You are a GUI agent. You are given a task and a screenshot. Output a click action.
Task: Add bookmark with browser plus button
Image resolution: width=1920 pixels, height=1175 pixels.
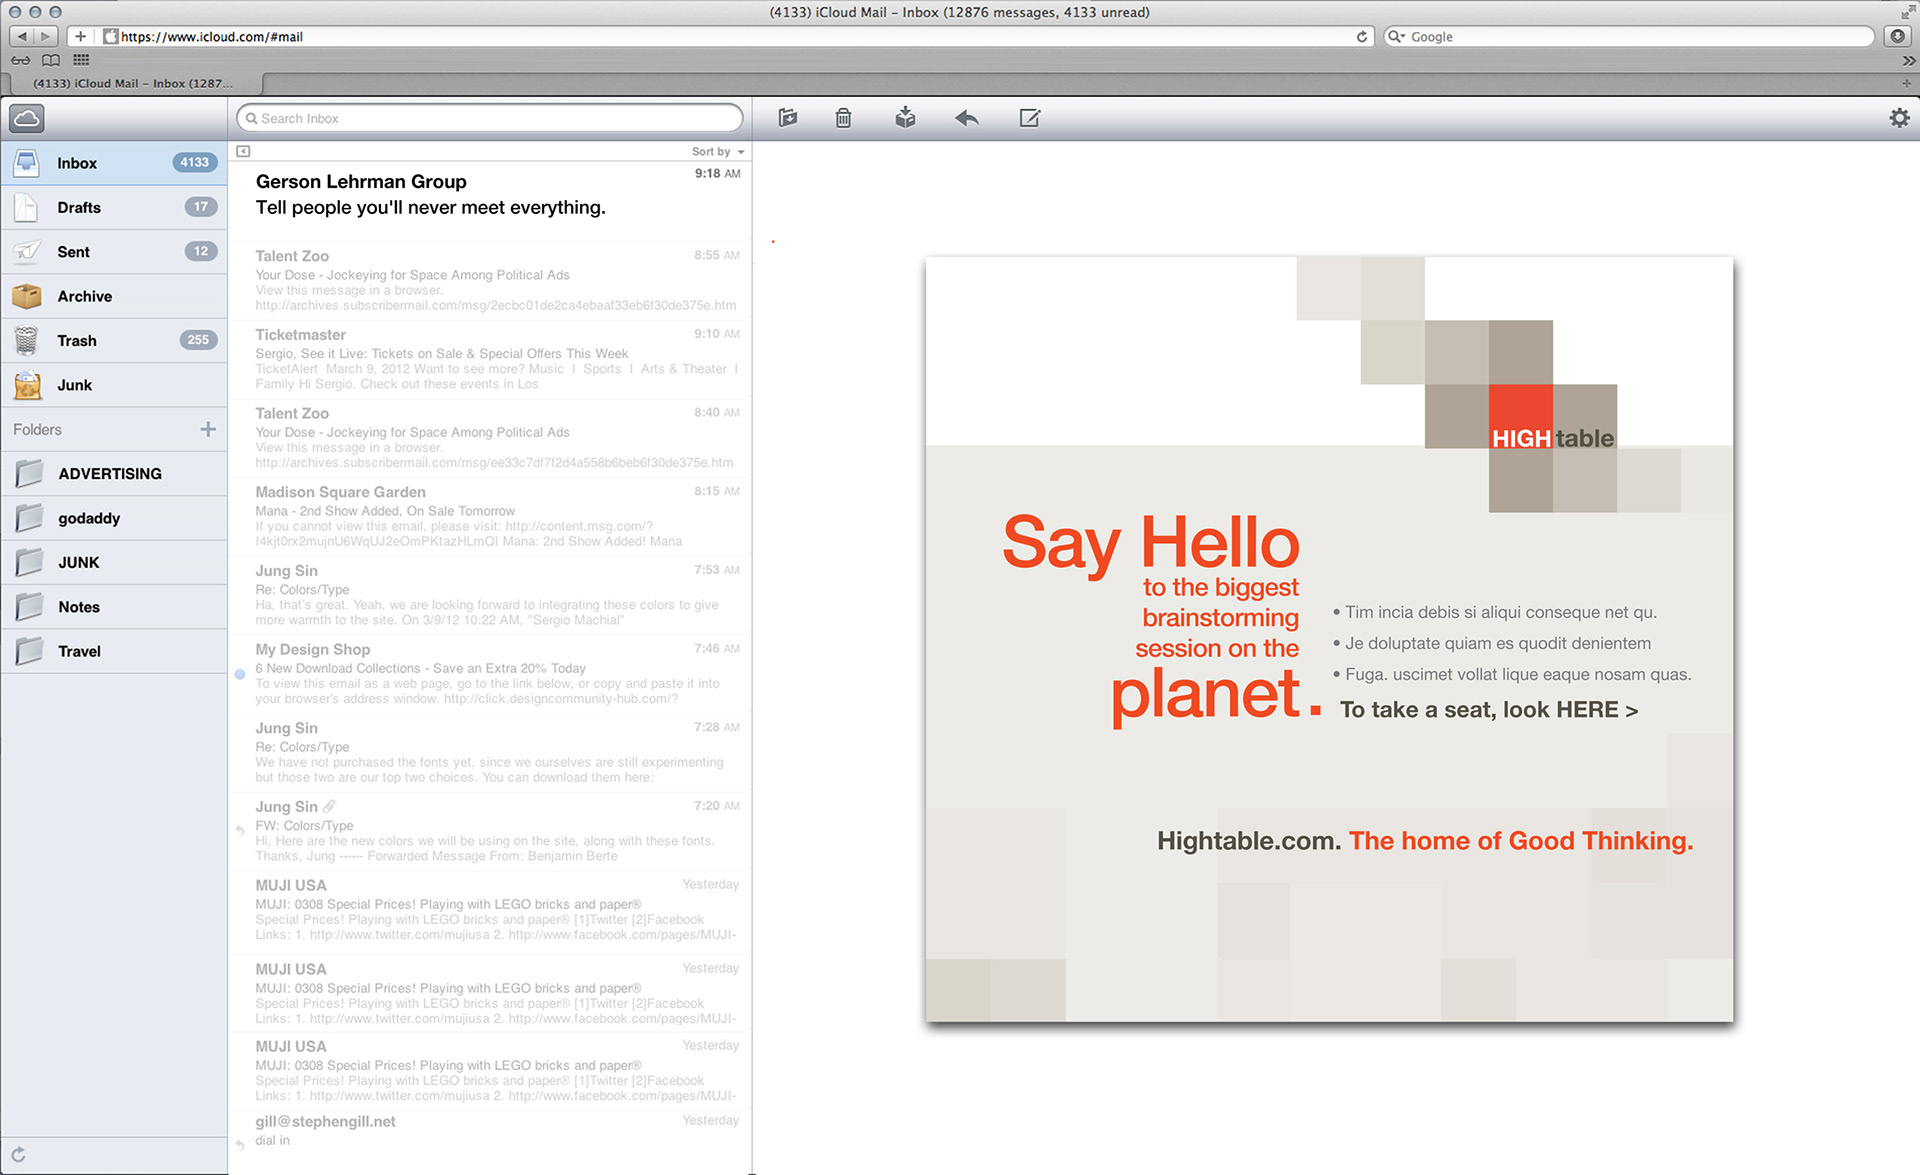pyautogui.click(x=80, y=36)
